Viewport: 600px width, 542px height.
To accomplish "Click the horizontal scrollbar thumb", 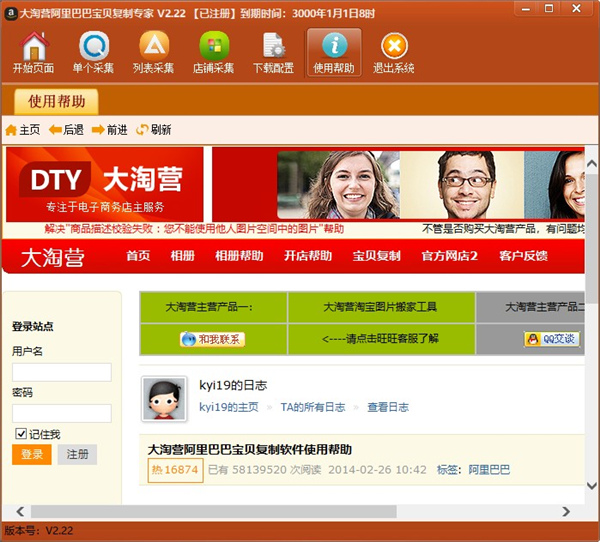I will point(214,511).
